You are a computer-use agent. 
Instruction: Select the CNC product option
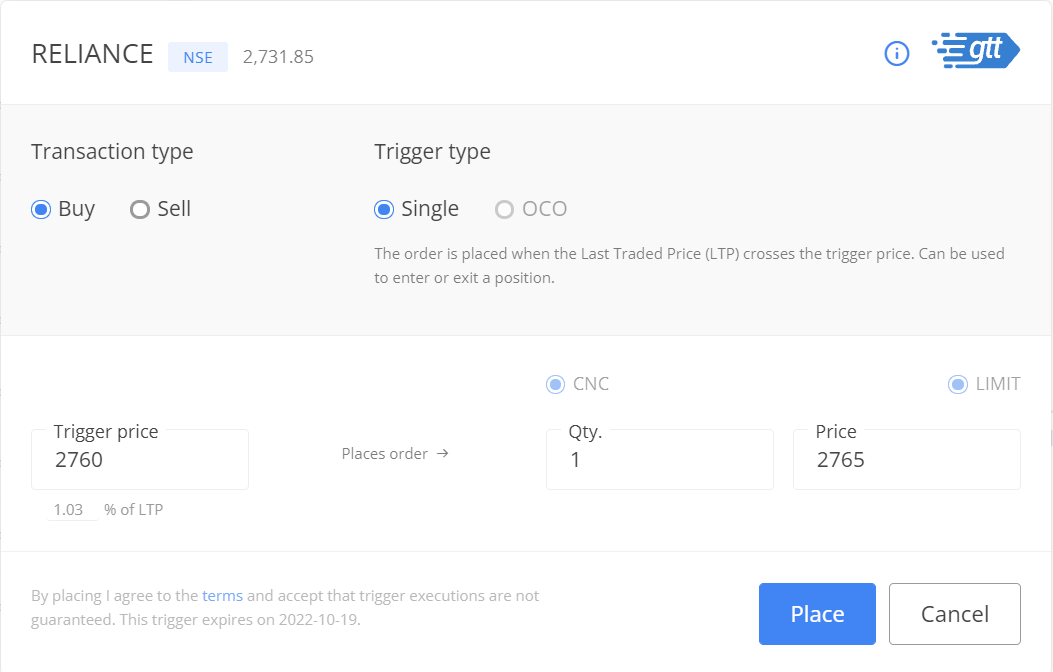pos(555,384)
